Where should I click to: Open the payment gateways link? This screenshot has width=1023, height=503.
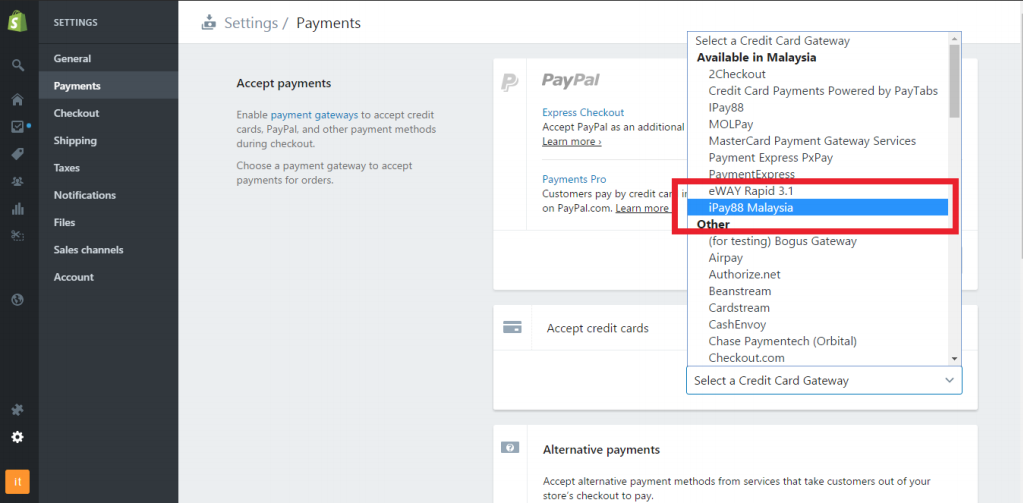click(314, 115)
